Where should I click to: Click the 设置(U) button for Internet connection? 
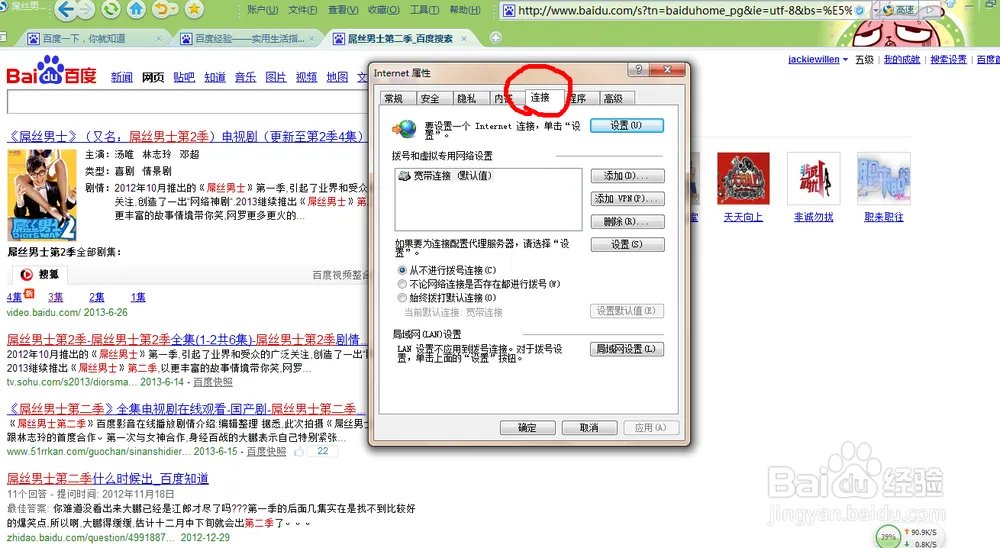(626, 126)
